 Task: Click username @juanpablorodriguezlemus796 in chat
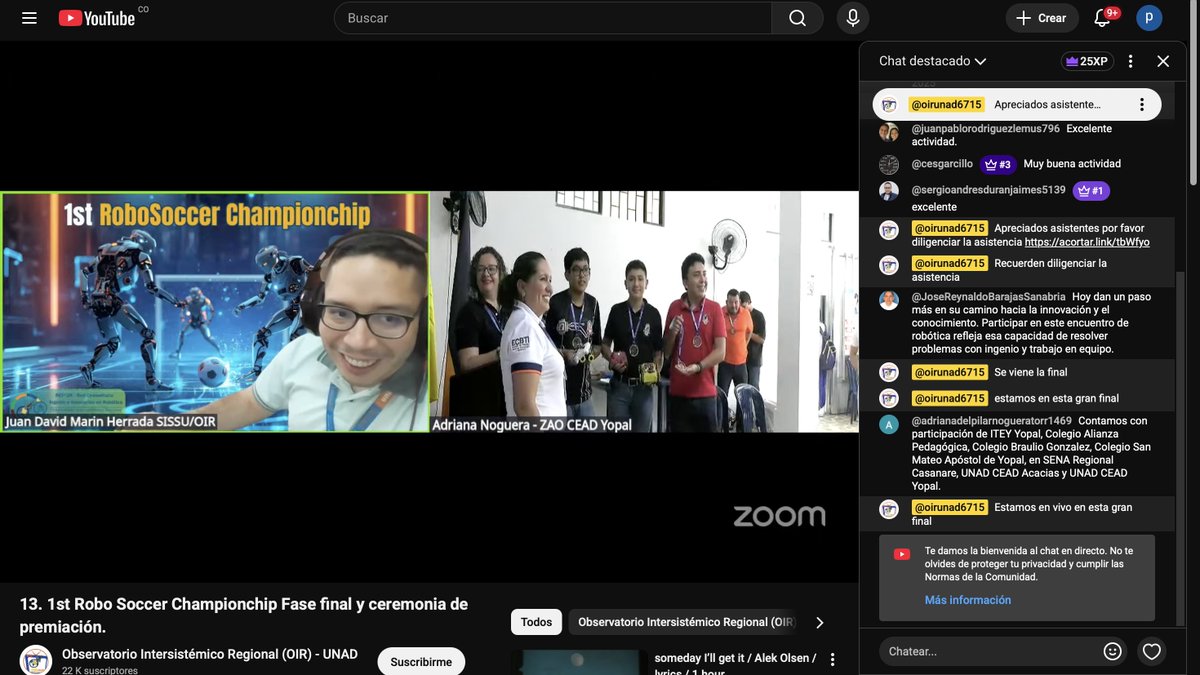point(985,129)
